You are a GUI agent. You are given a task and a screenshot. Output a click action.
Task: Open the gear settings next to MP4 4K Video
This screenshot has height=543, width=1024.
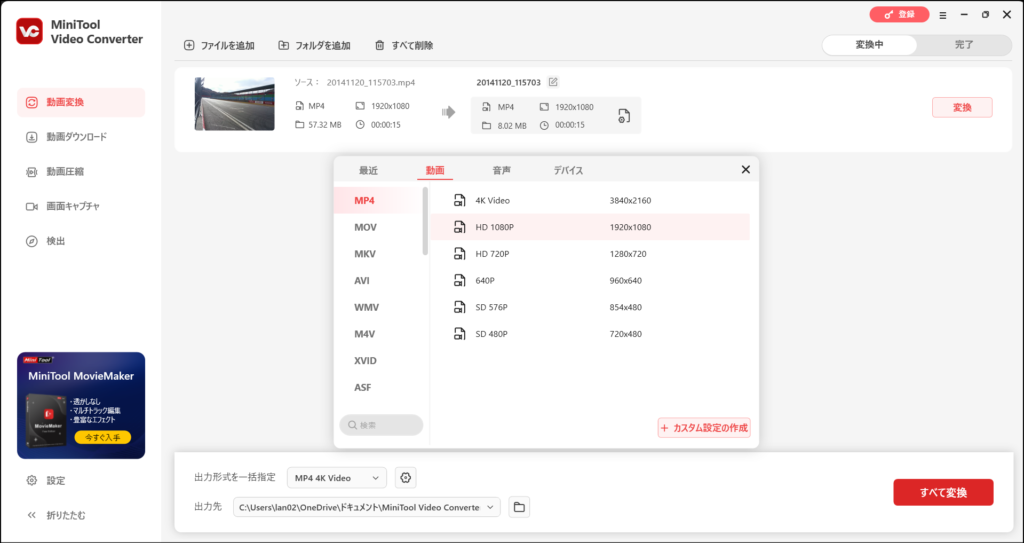[406, 478]
